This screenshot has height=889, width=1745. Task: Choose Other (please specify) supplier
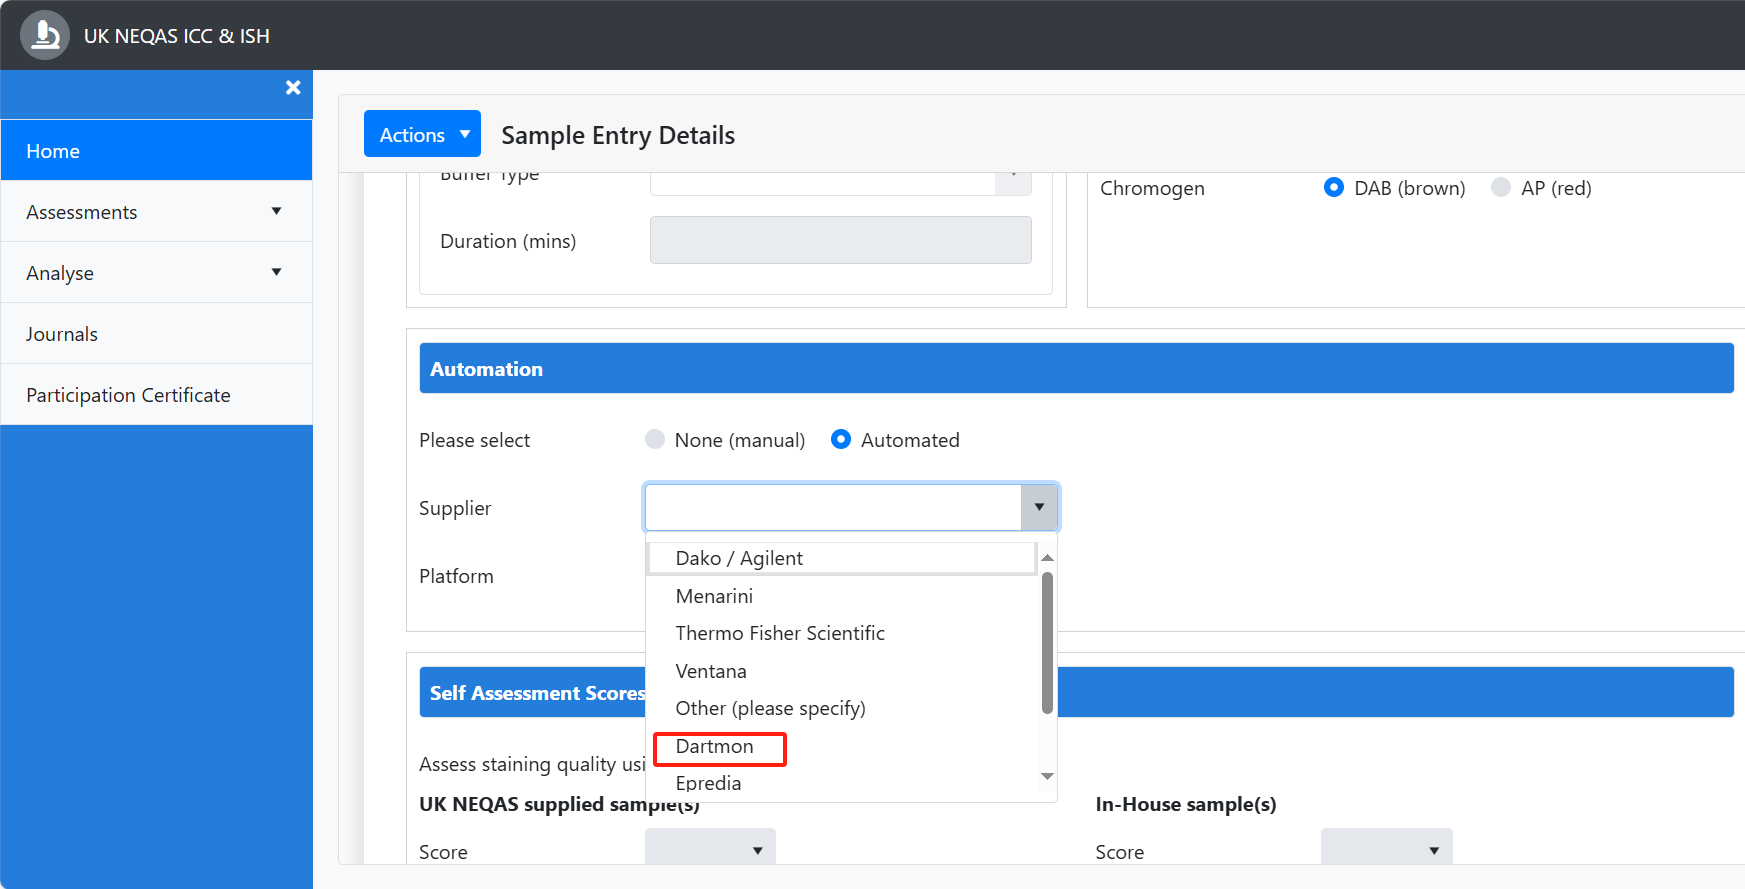pyautogui.click(x=842, y=708)
